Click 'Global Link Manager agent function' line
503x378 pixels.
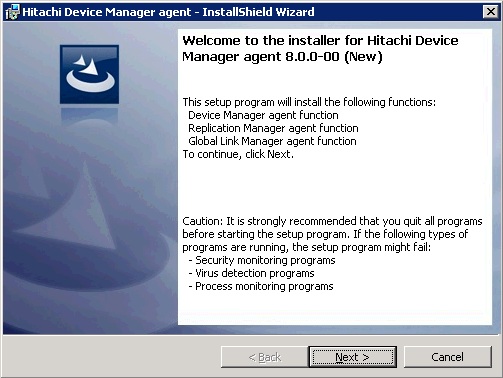(x=272, y=141)
